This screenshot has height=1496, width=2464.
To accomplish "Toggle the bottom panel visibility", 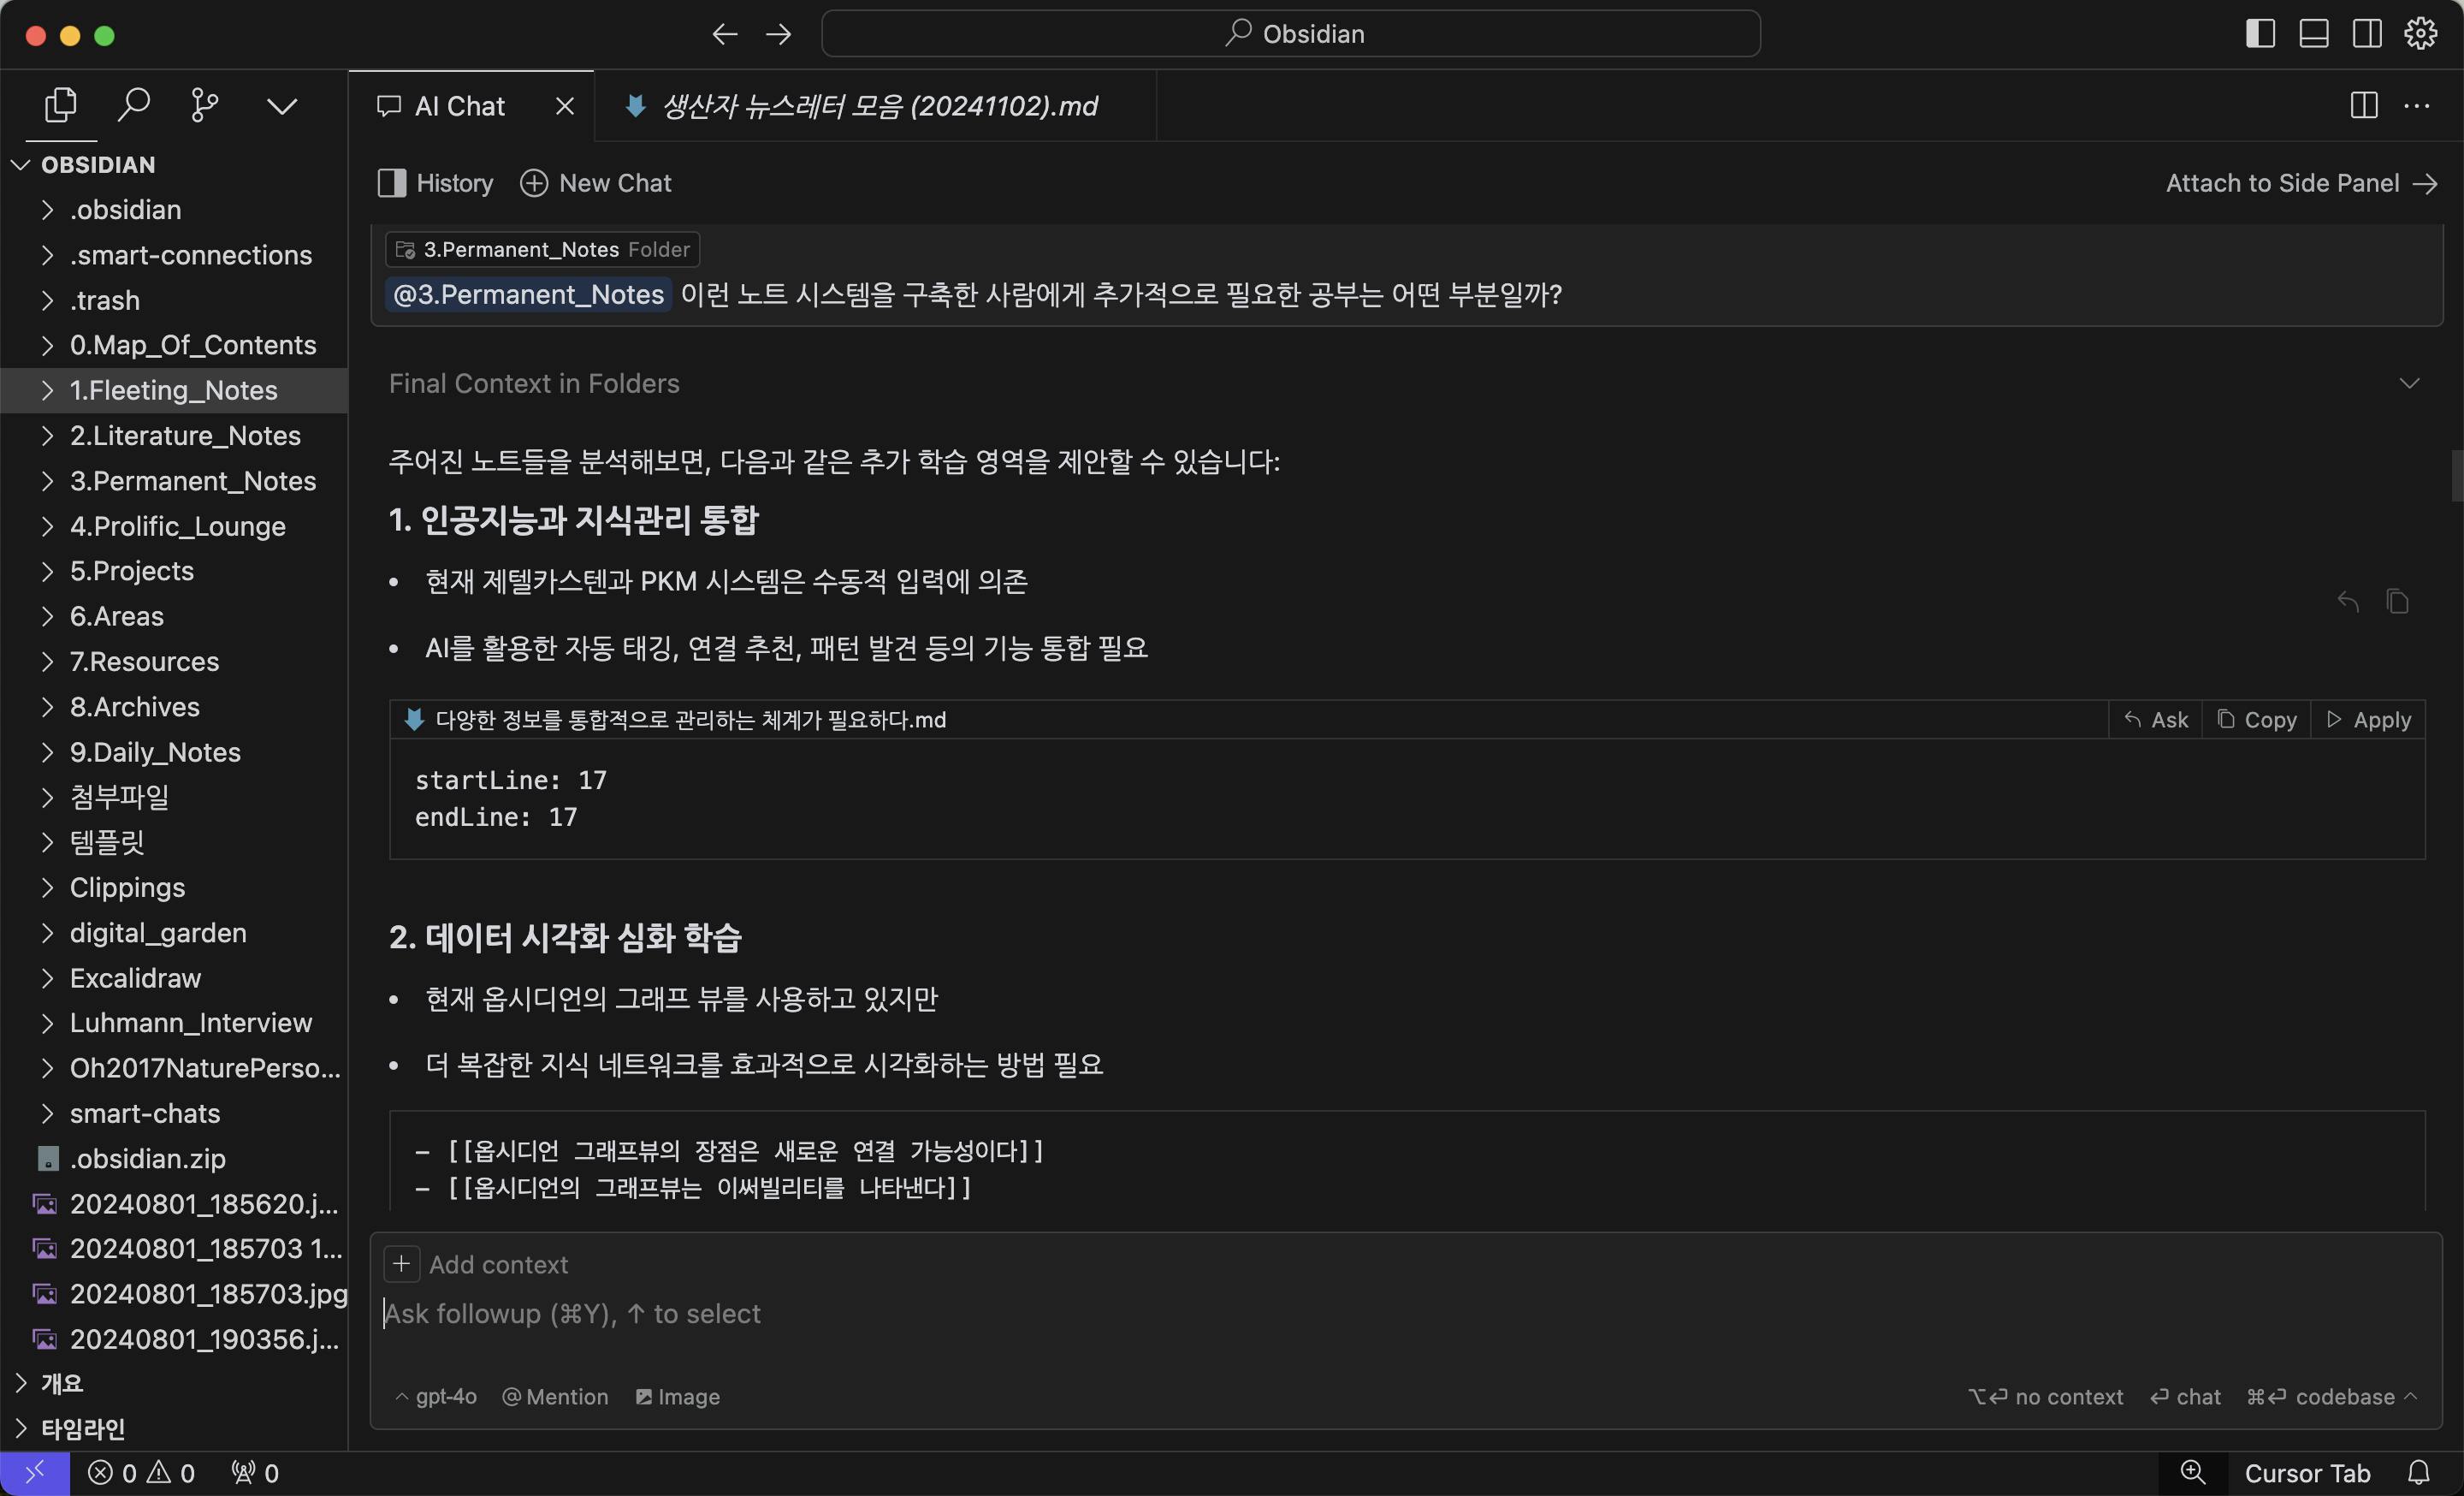I will click(x=2314, y=34).
